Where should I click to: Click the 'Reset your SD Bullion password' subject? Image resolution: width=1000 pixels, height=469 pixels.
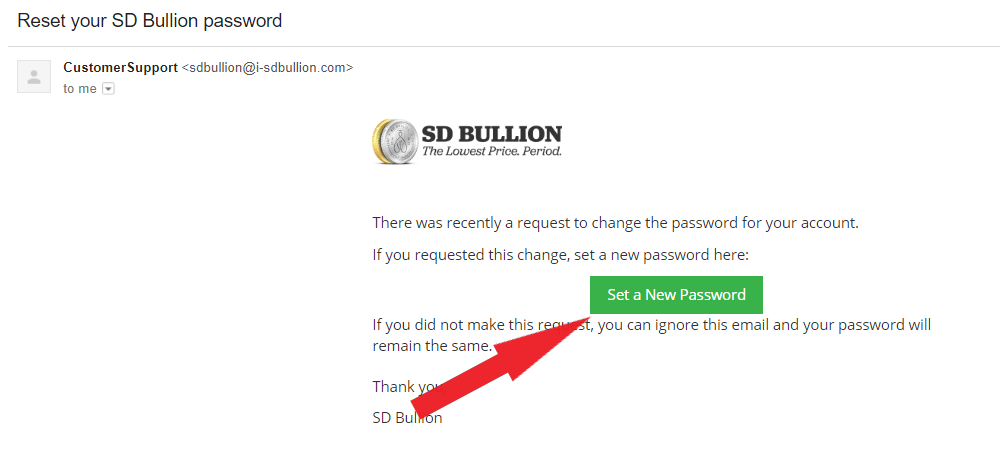pyautogui.click(x=150, y=20)
